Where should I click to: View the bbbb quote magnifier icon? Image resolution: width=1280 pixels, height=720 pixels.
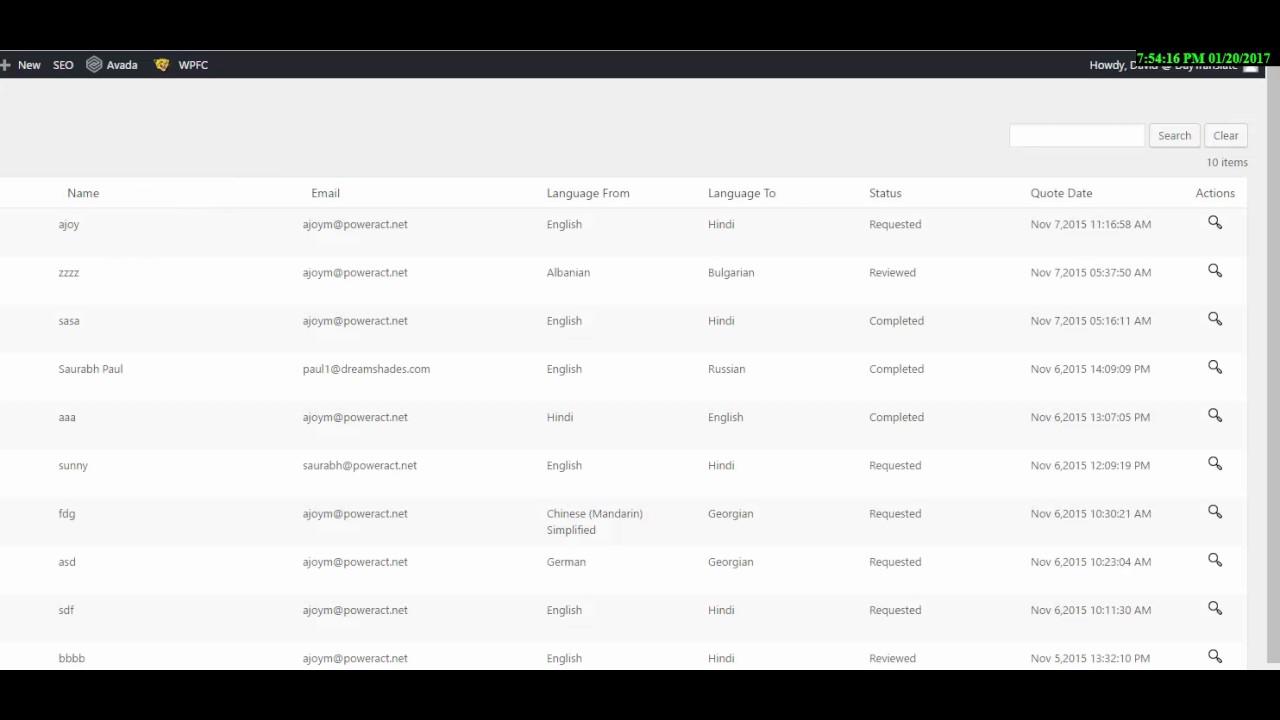coord(1215,656)
